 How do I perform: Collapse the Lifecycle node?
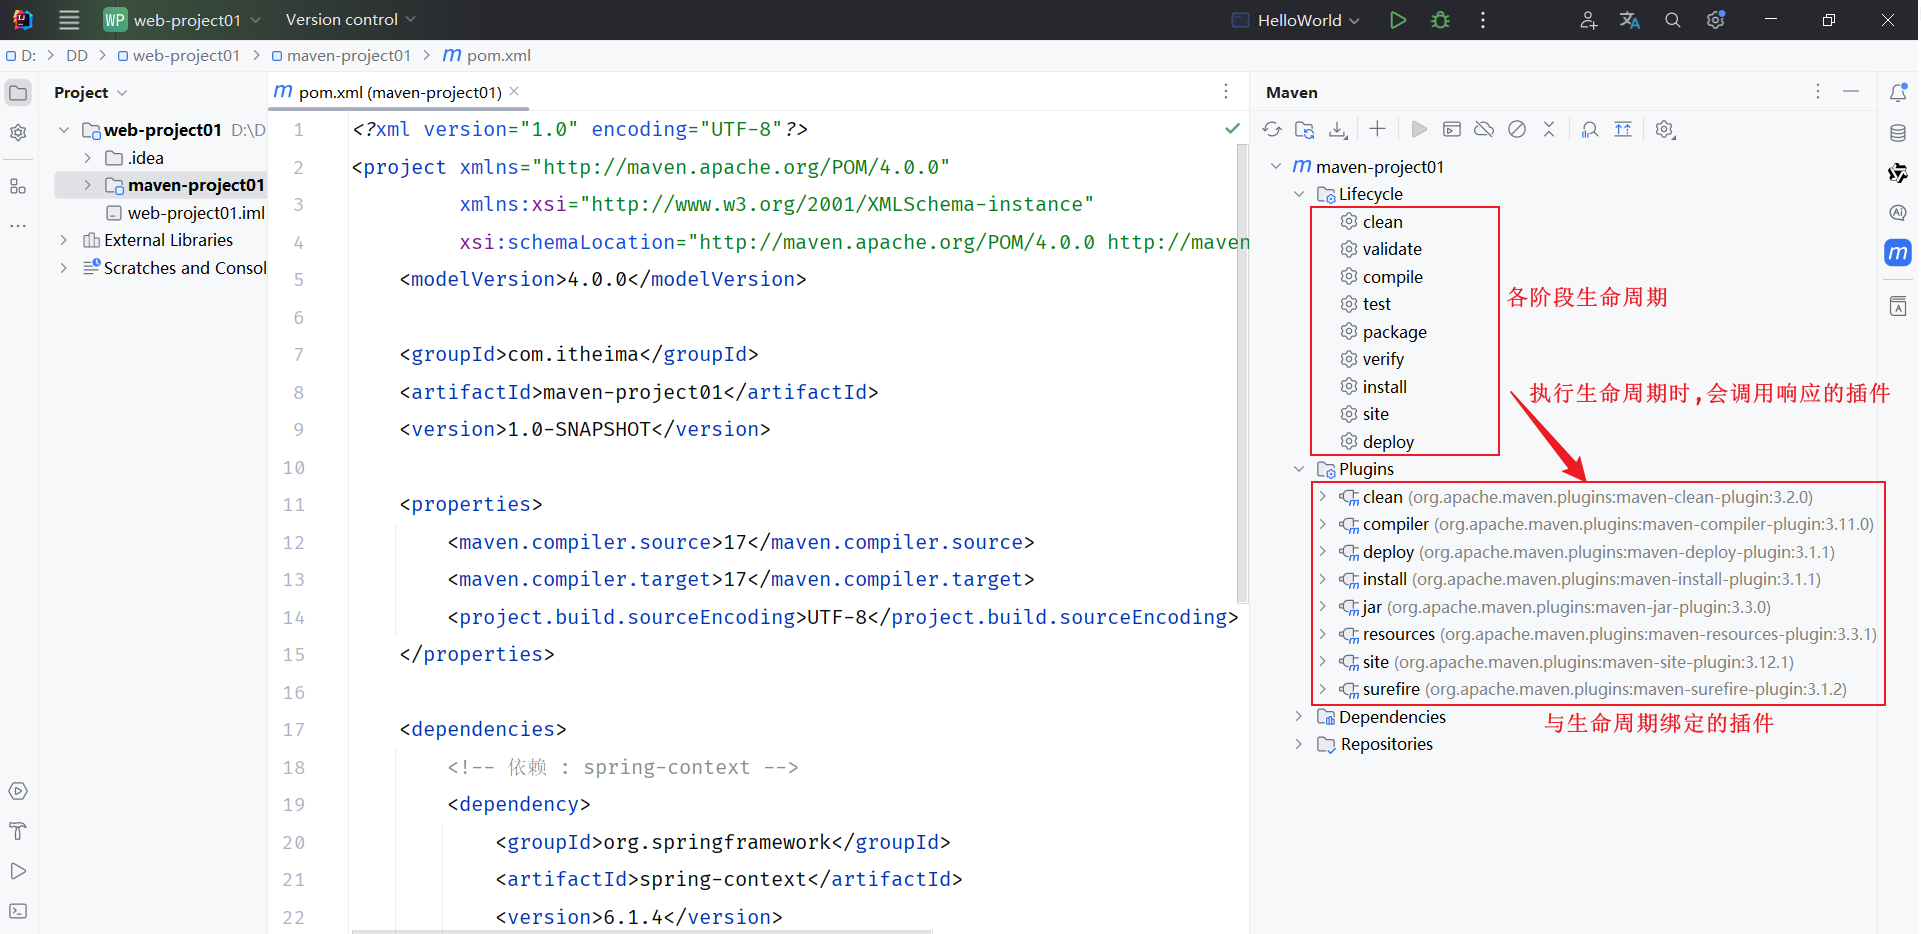pos(1298,193)
